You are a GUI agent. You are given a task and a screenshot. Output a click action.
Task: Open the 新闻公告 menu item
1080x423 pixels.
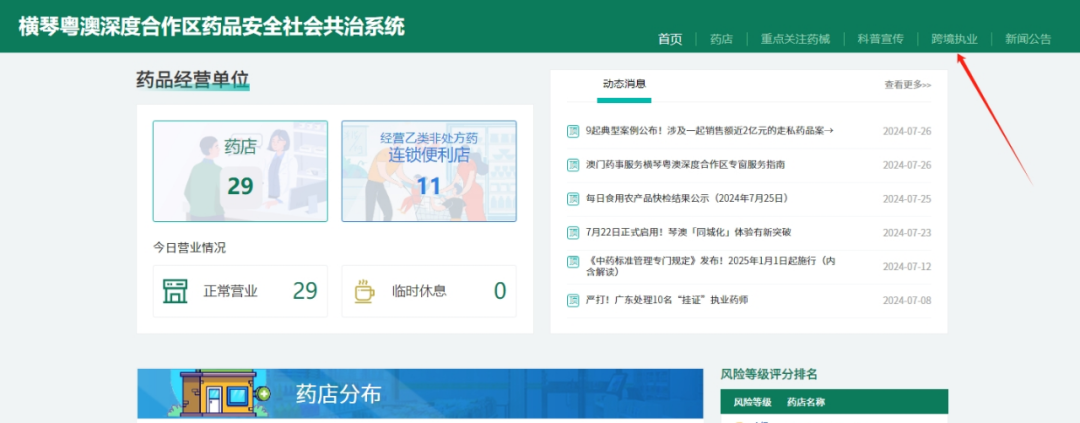click(1028, 39)
